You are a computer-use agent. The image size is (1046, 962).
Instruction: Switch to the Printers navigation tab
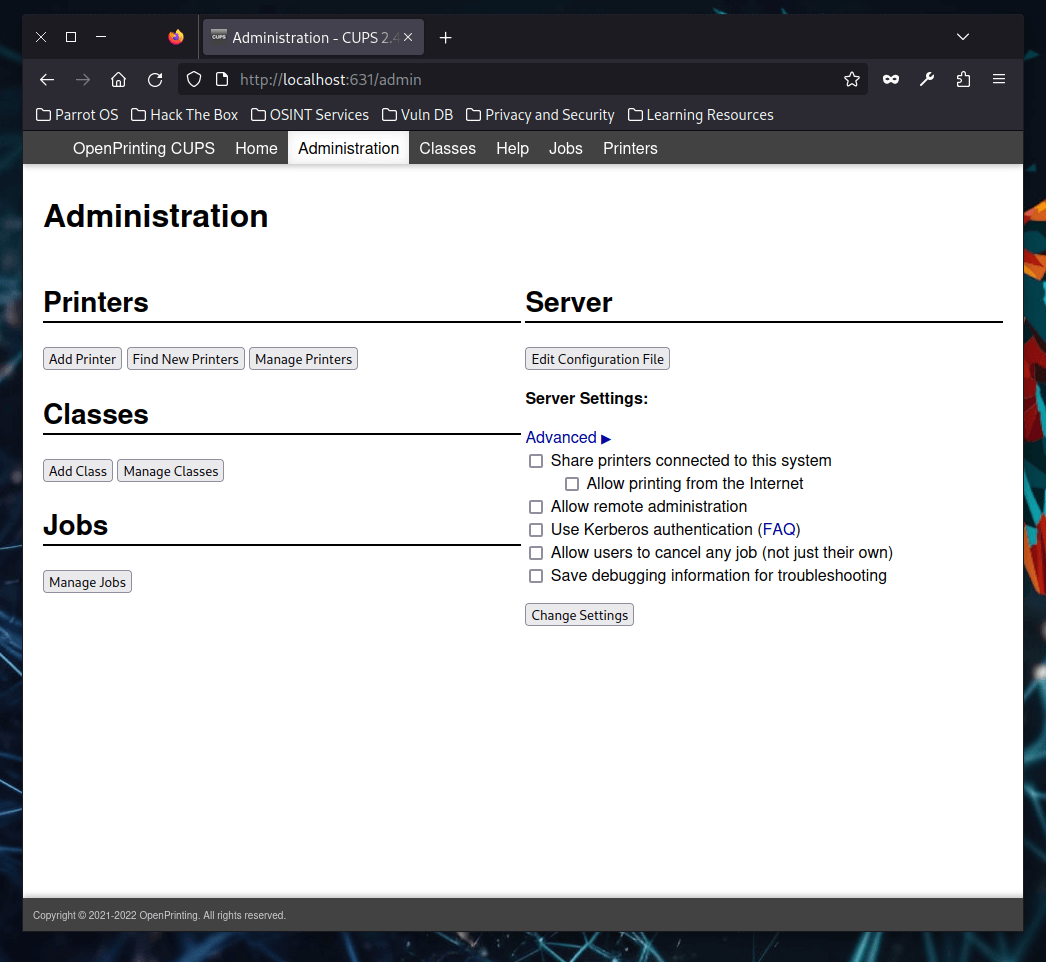pos(630,148)
